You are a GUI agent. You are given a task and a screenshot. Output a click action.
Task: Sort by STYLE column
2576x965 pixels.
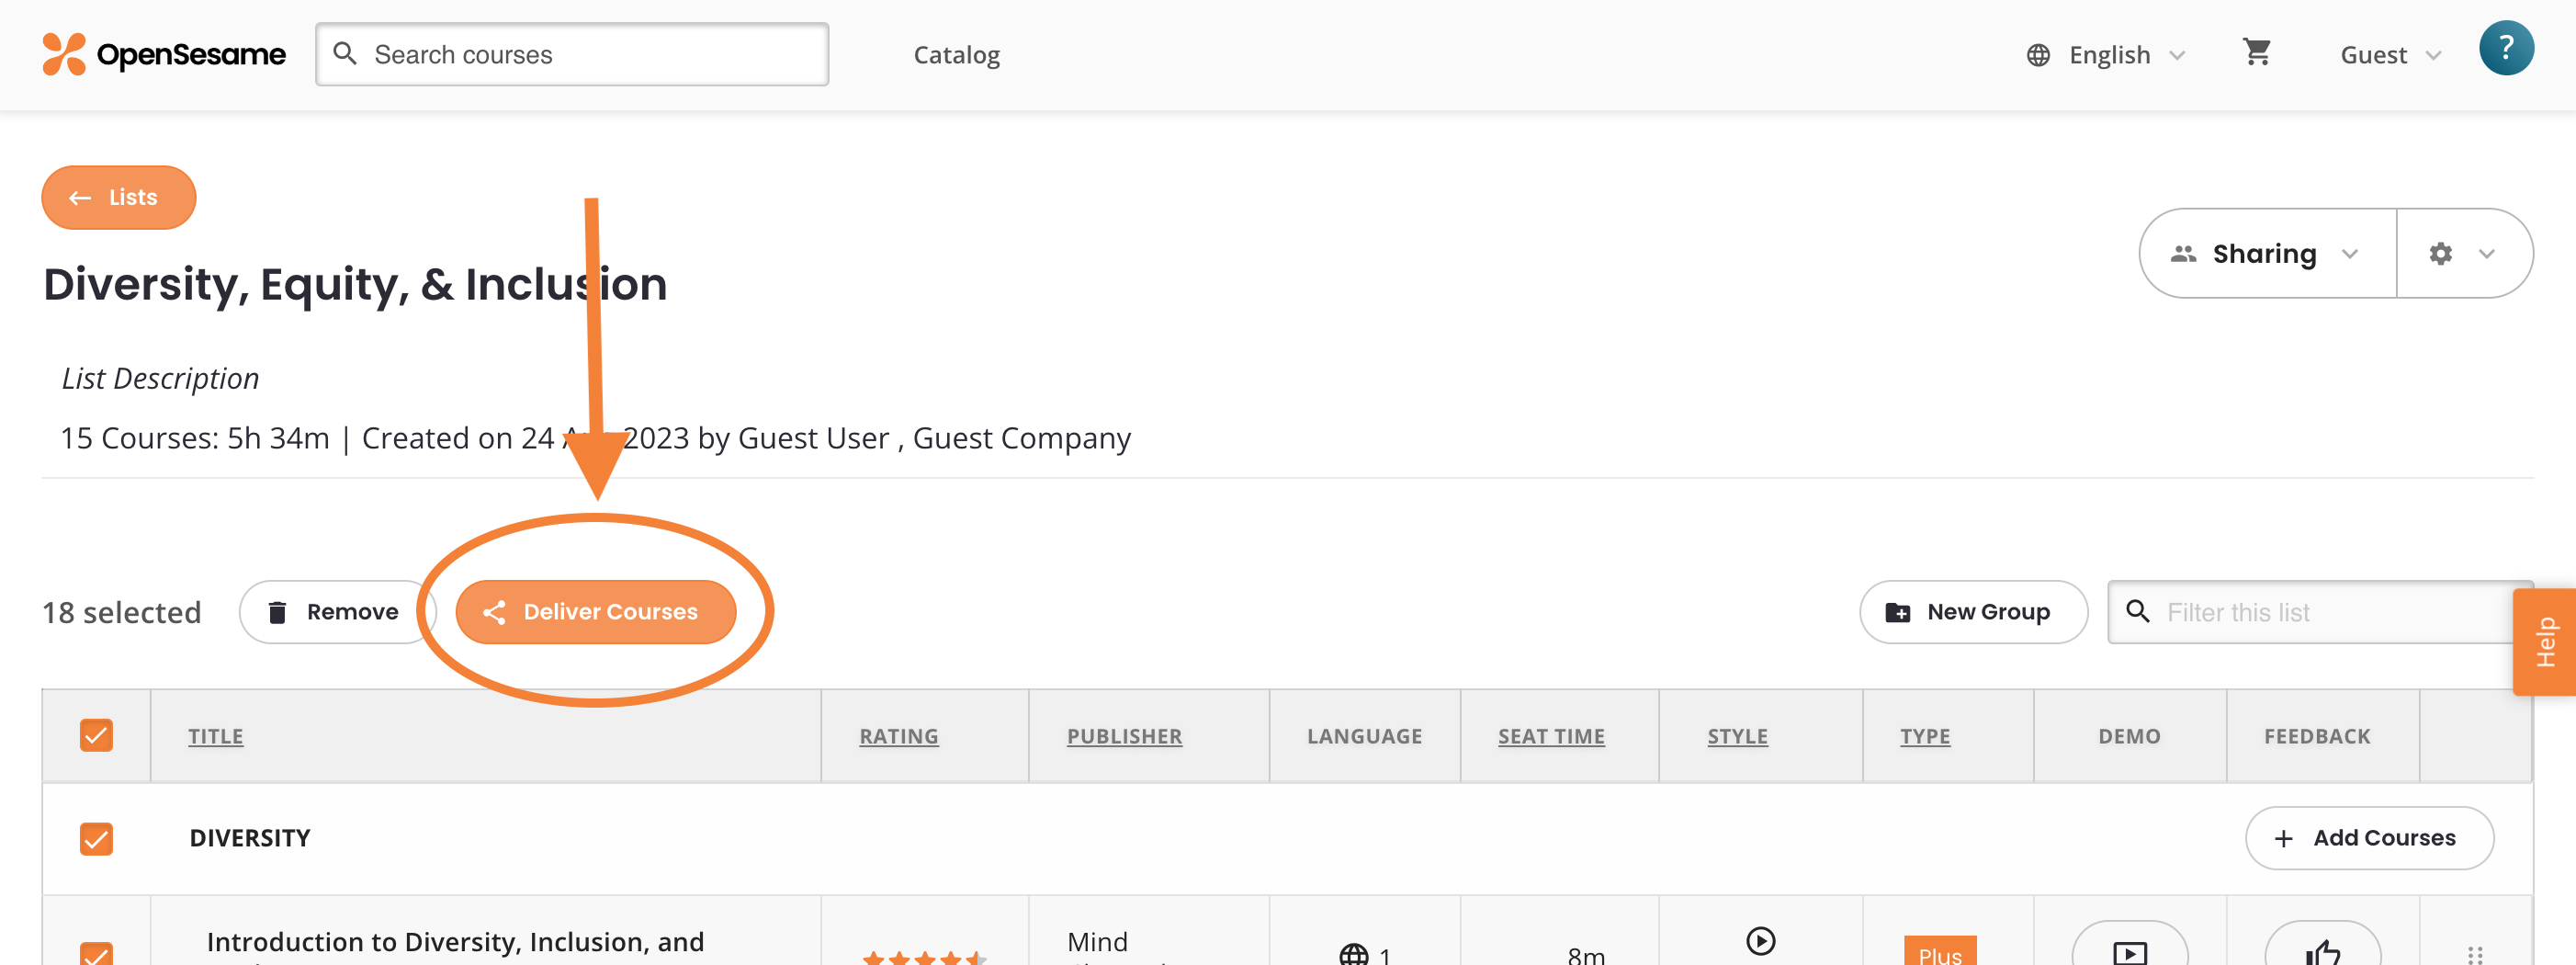point(1737,736)
